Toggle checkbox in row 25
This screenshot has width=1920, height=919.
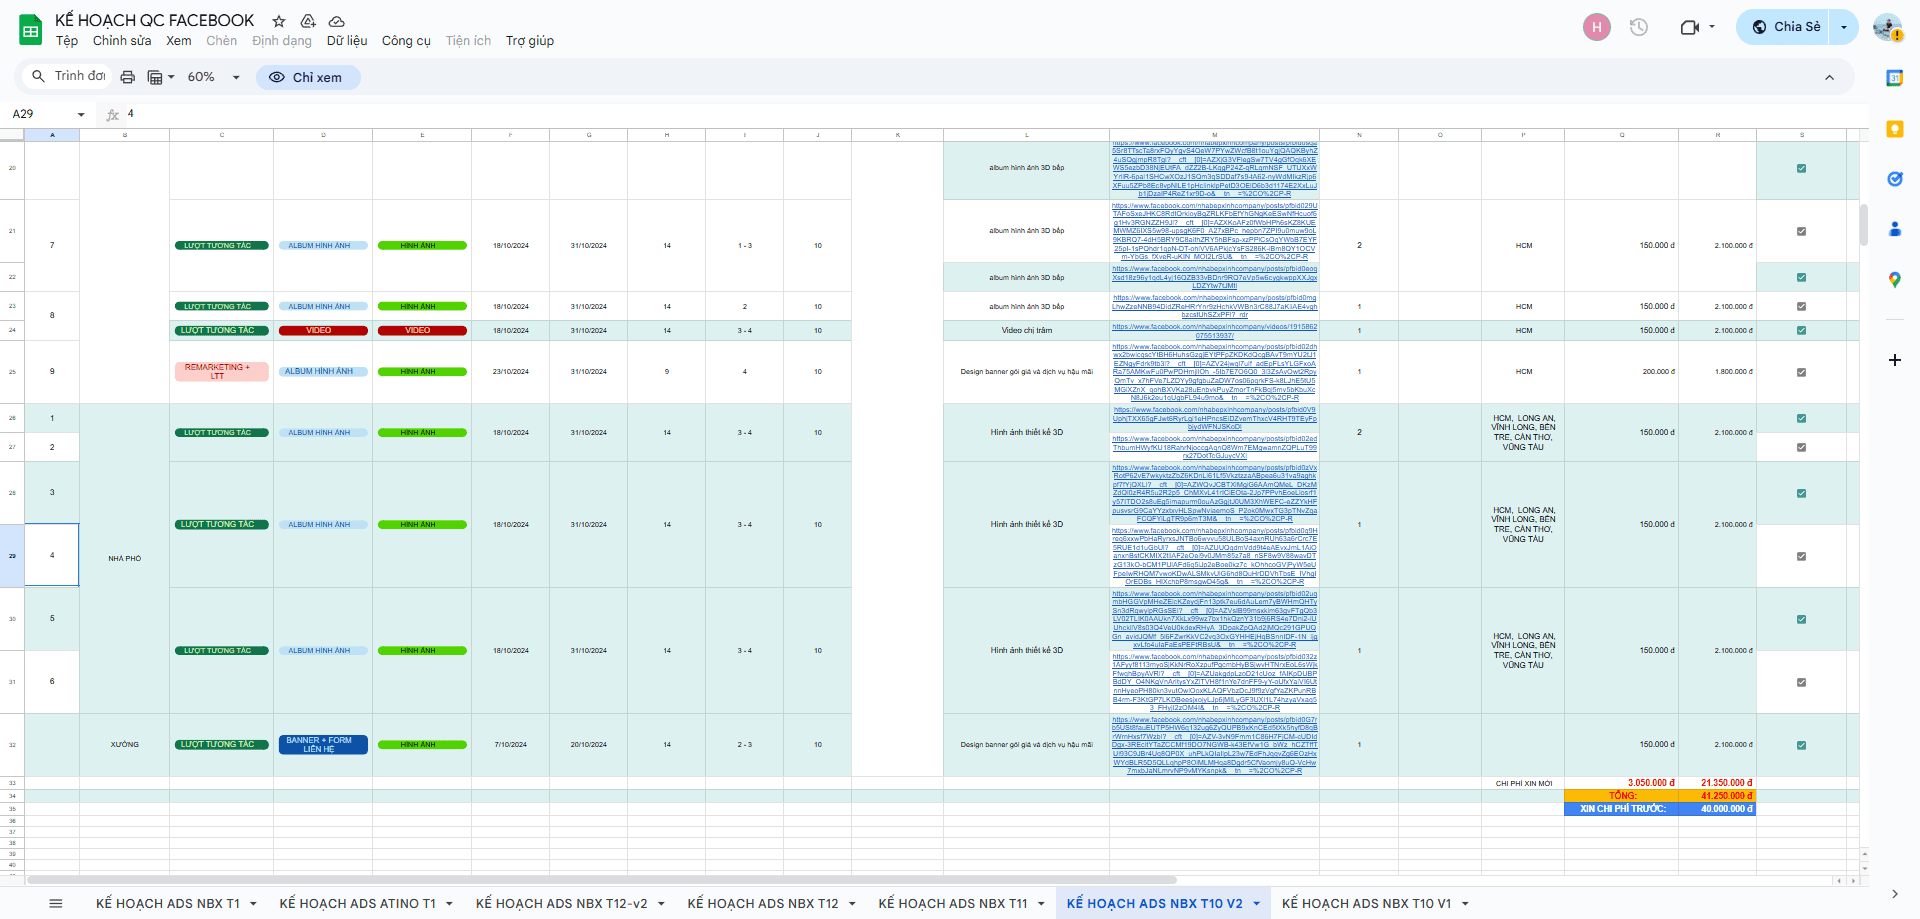tap(1801, 372)
